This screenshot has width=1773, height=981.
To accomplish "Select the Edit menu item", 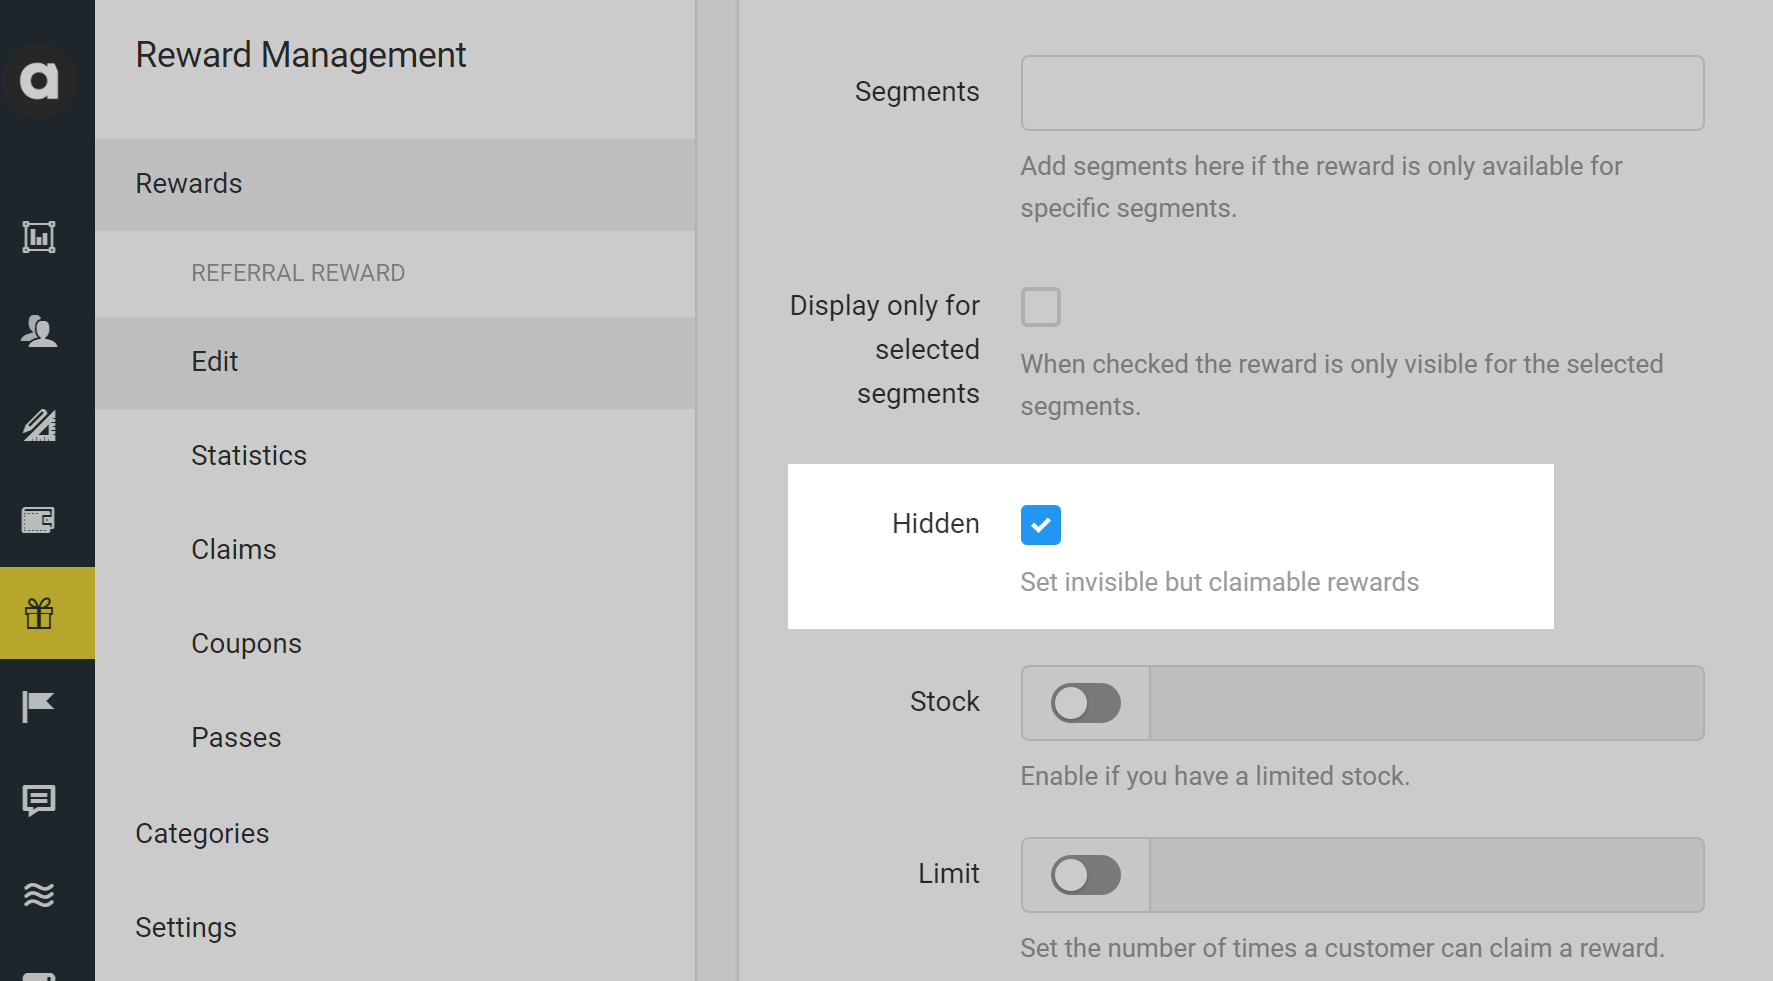I will (x=395, y=362).
